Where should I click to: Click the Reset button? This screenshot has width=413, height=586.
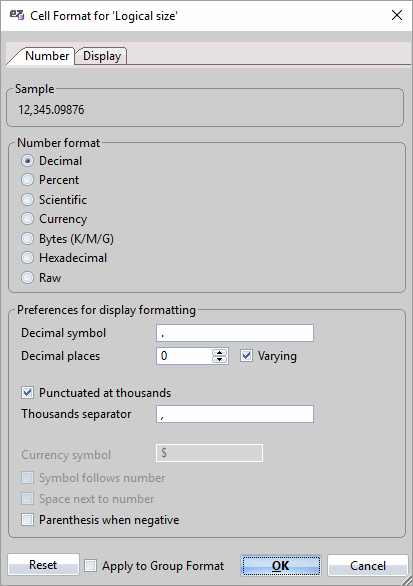[43, 565]
